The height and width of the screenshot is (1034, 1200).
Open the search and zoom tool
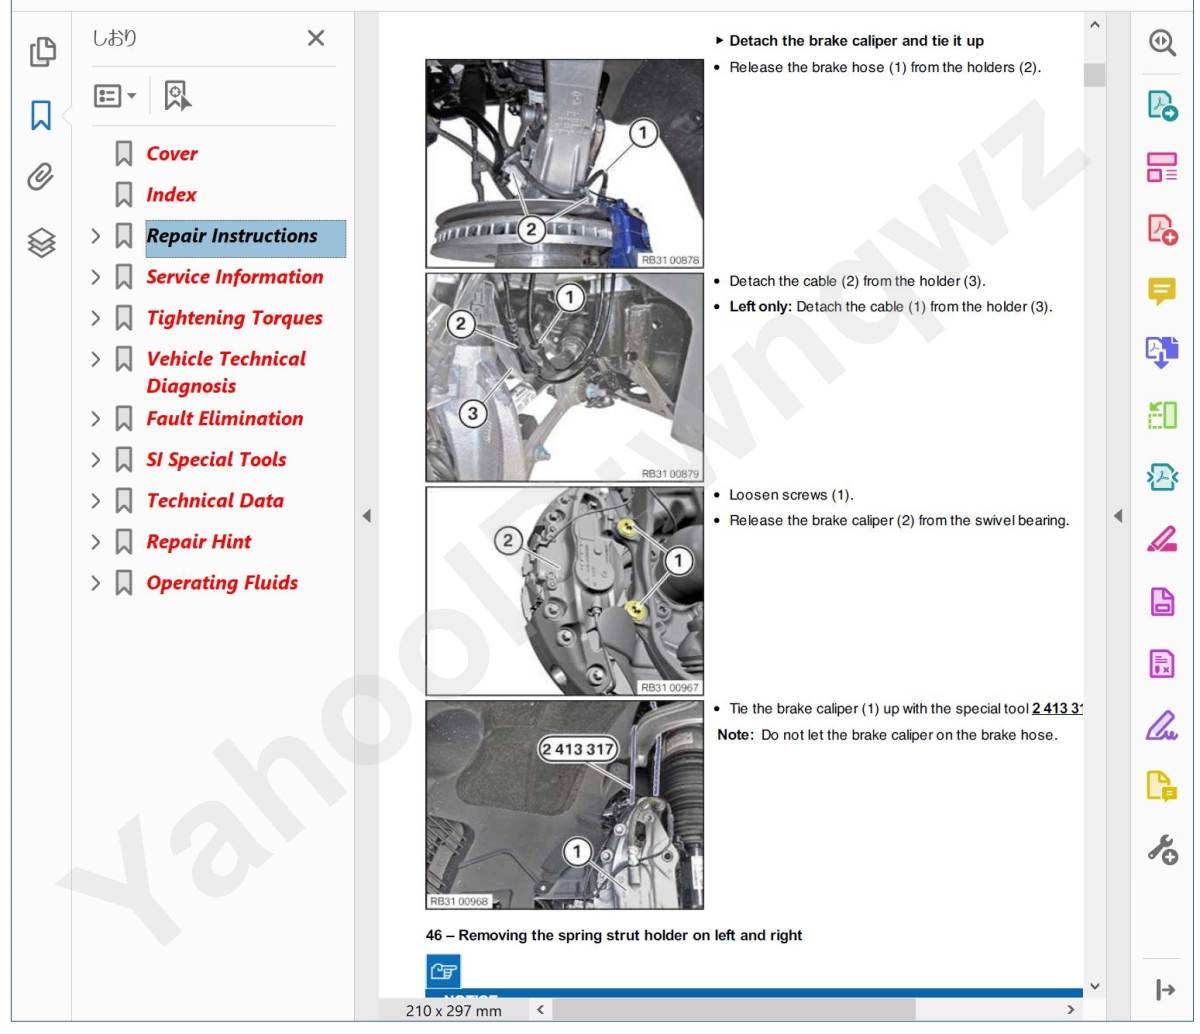click(1162, 43)
